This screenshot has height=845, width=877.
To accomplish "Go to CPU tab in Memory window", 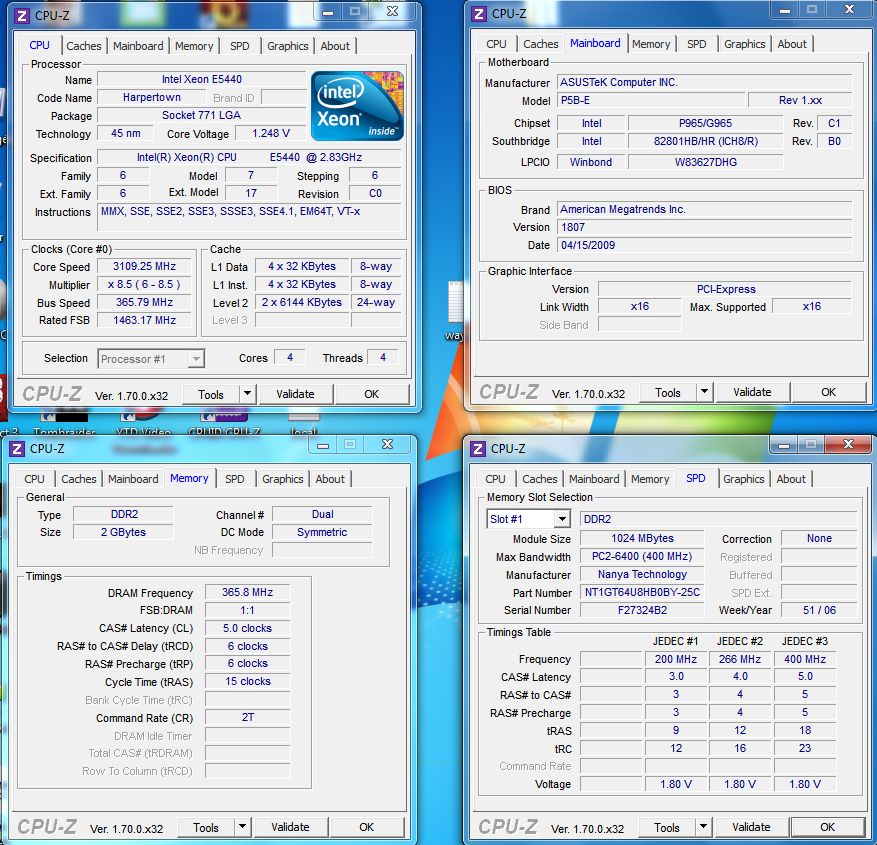I will tap(34, 479).
